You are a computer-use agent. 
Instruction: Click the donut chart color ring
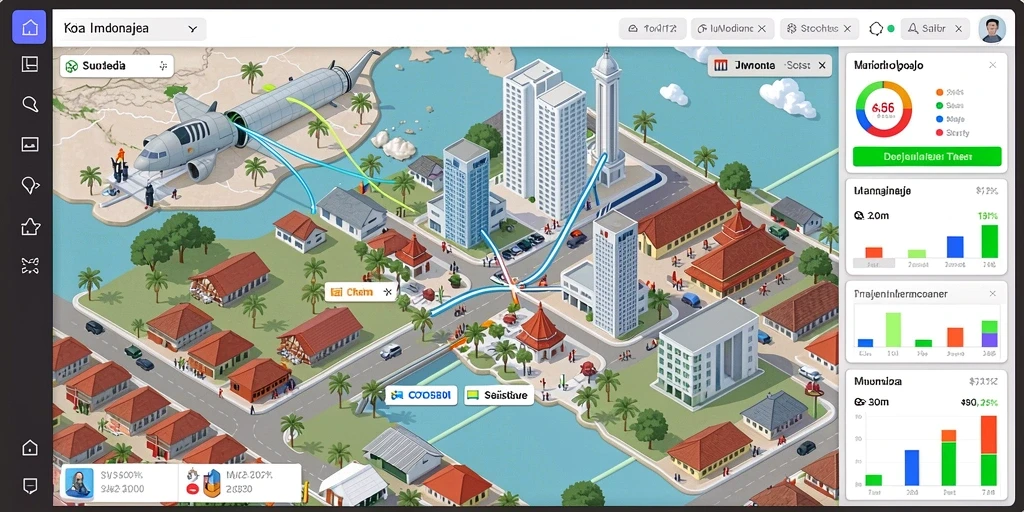883,108
